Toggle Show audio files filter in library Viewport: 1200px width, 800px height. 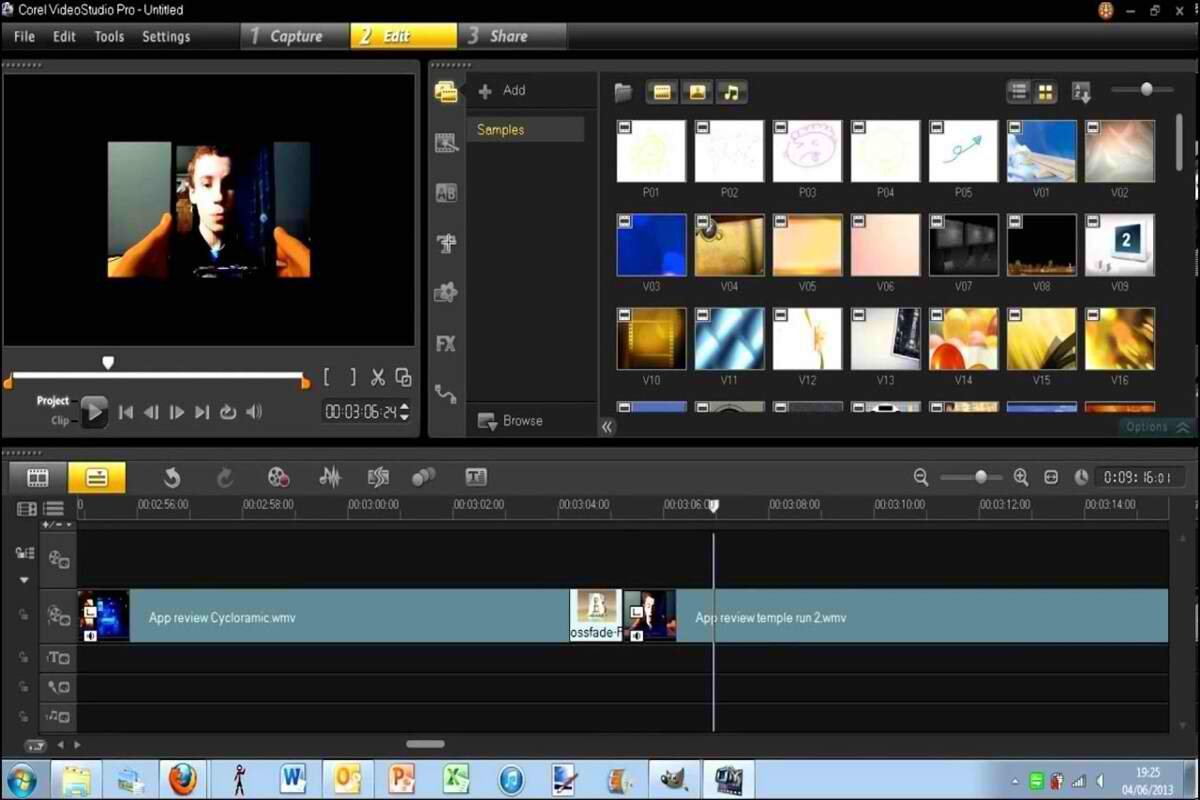[731, 93]
